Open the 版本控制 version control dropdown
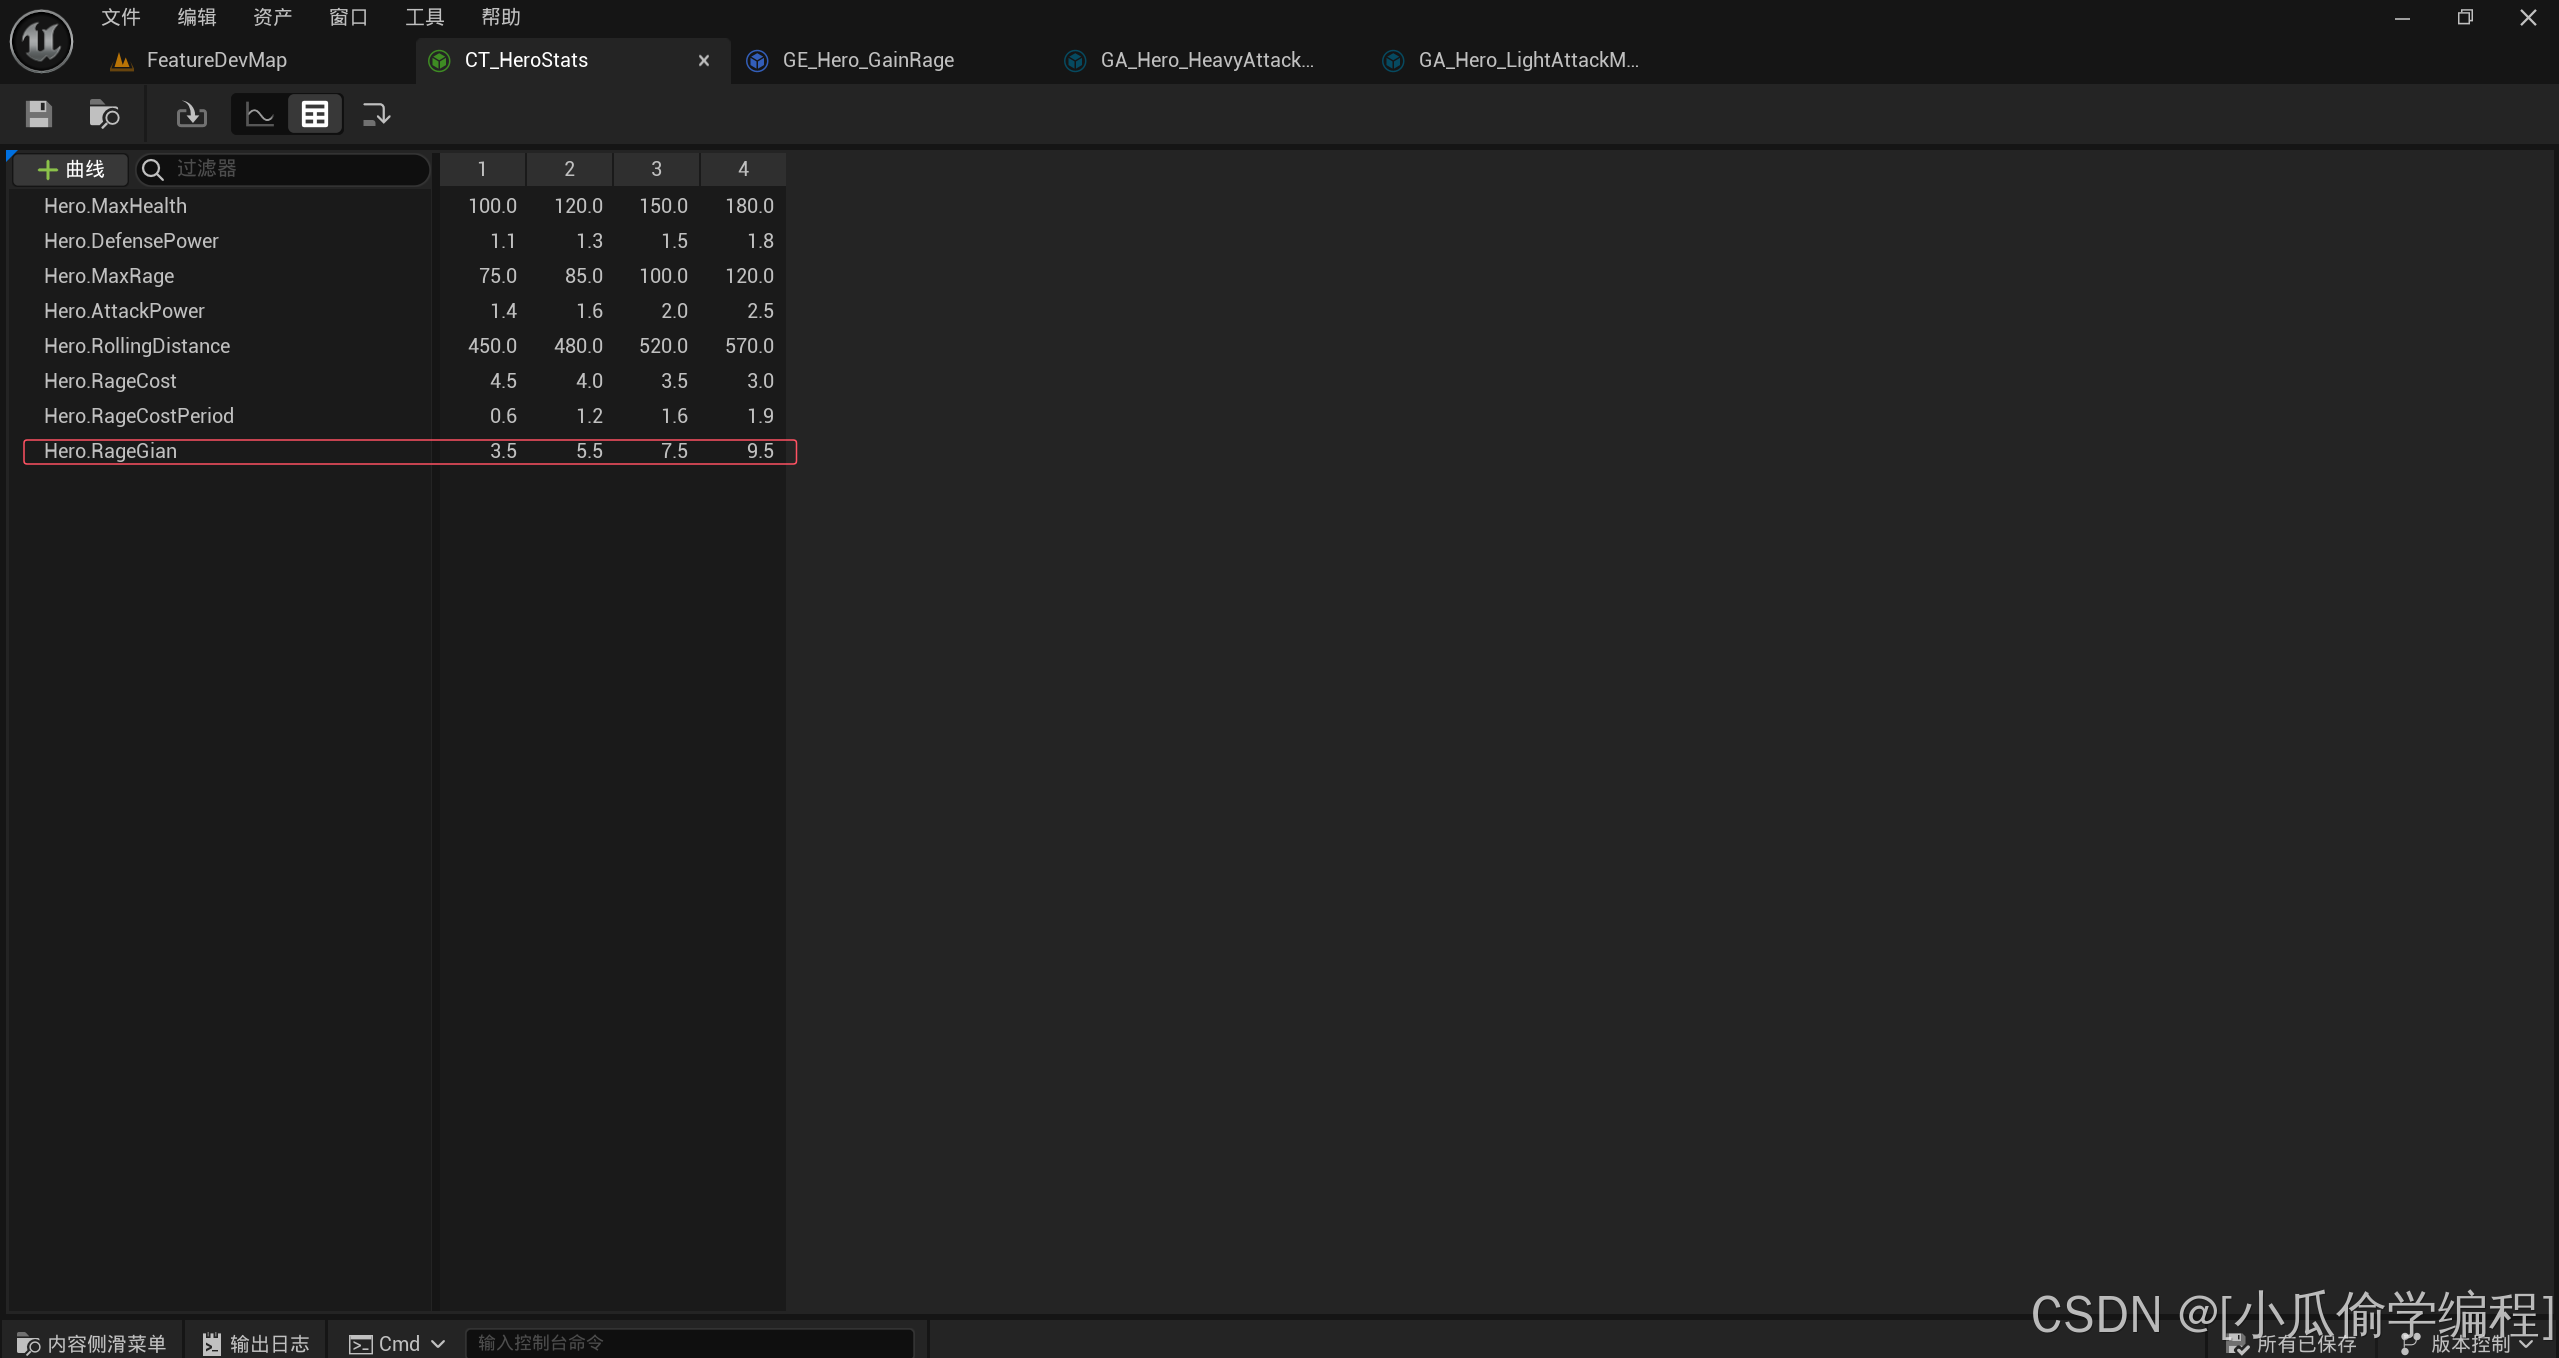Screen dimensions: 2559x1358 click(2468, 1343)
